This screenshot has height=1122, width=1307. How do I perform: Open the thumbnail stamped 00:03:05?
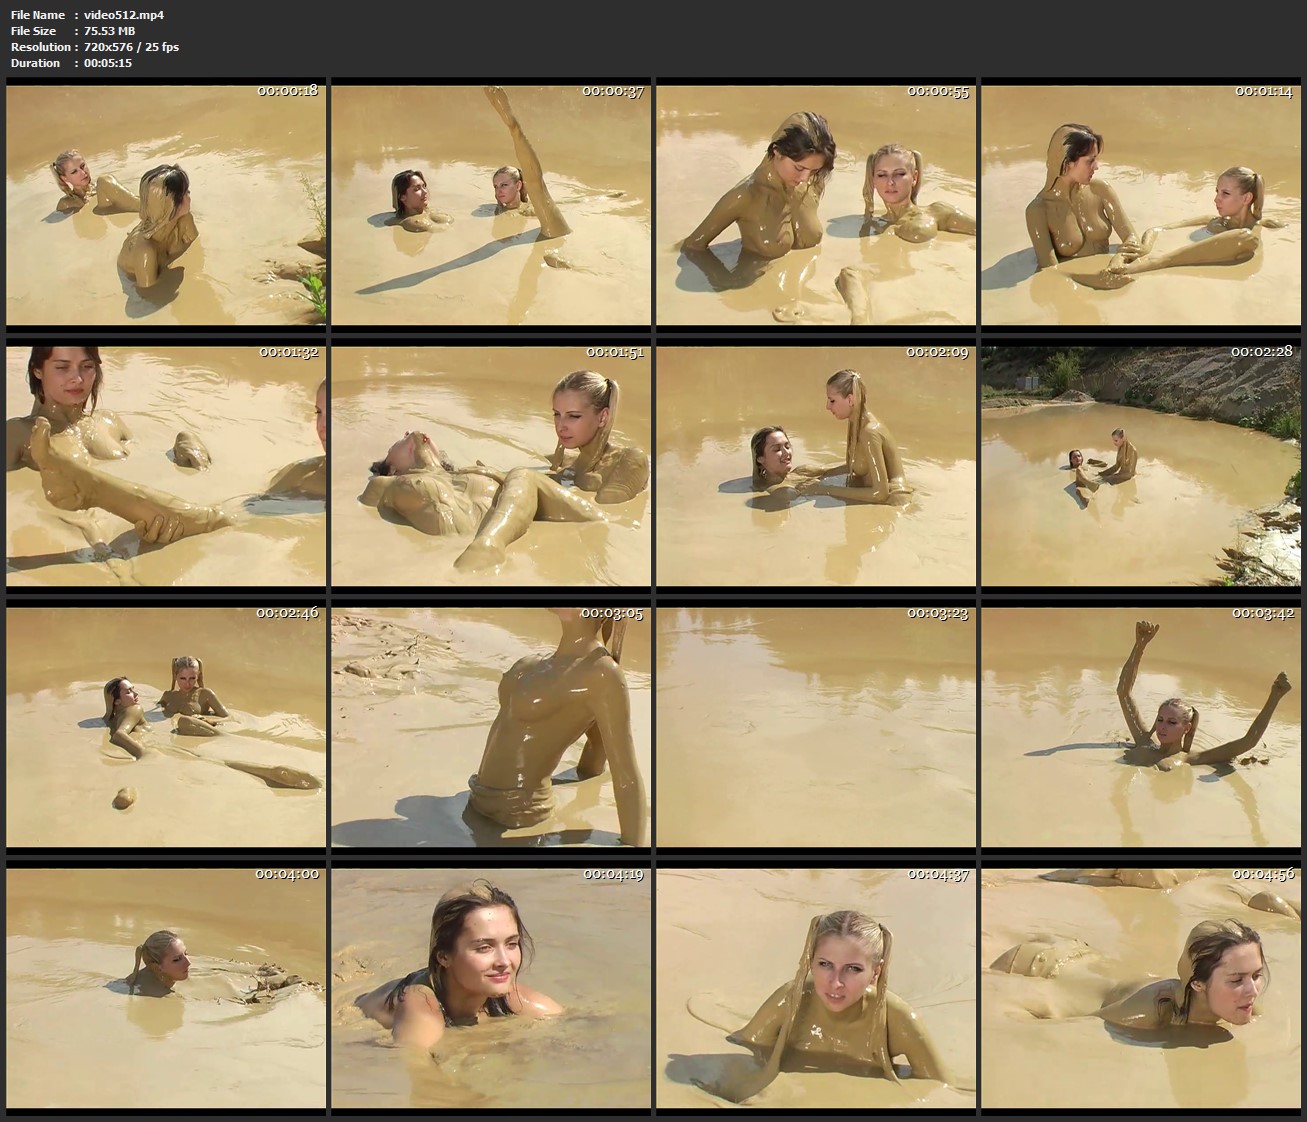point(491,727)
